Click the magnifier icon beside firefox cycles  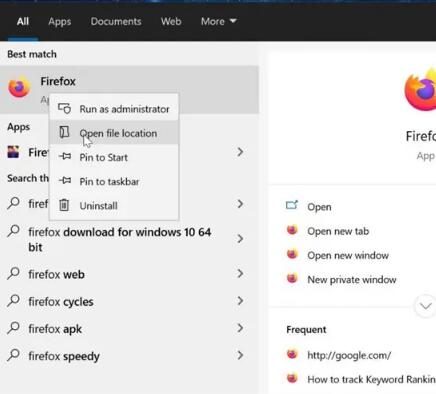(x=13, y=301)
